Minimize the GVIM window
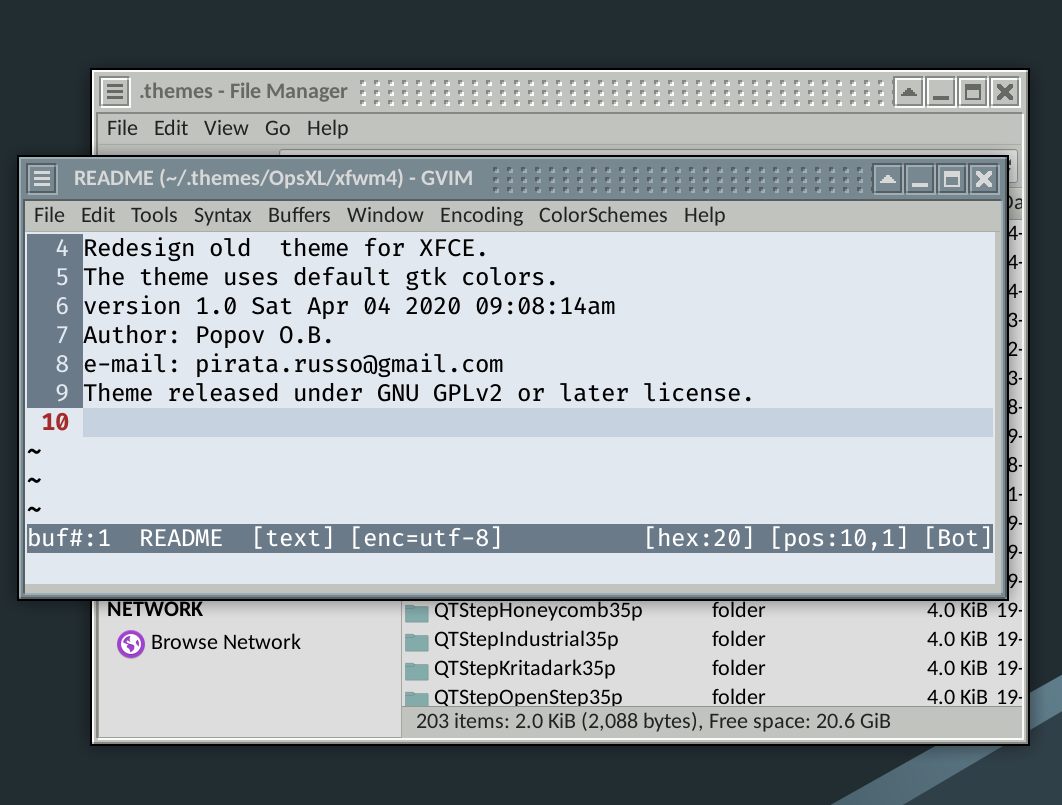The image size is (1062, 805). click(919, 179)
